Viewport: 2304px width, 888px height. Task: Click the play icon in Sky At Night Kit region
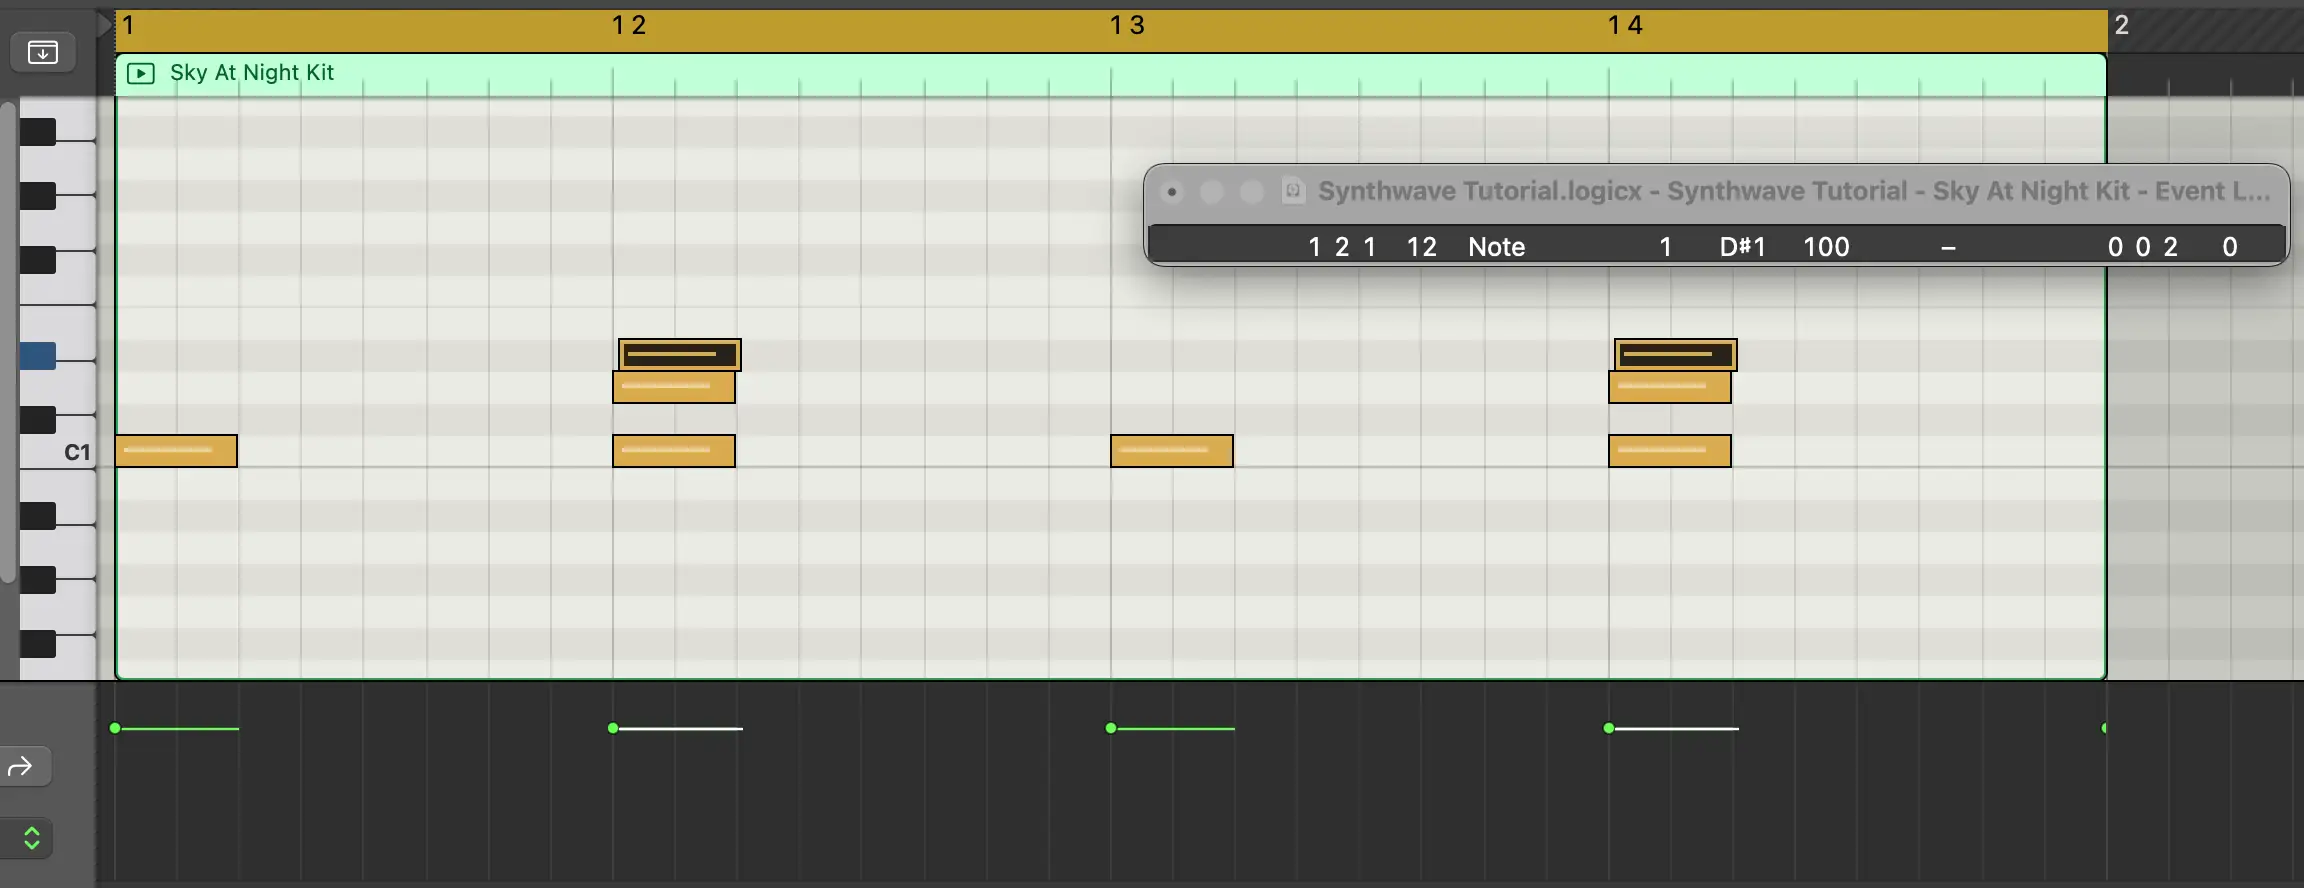(141, 73)
